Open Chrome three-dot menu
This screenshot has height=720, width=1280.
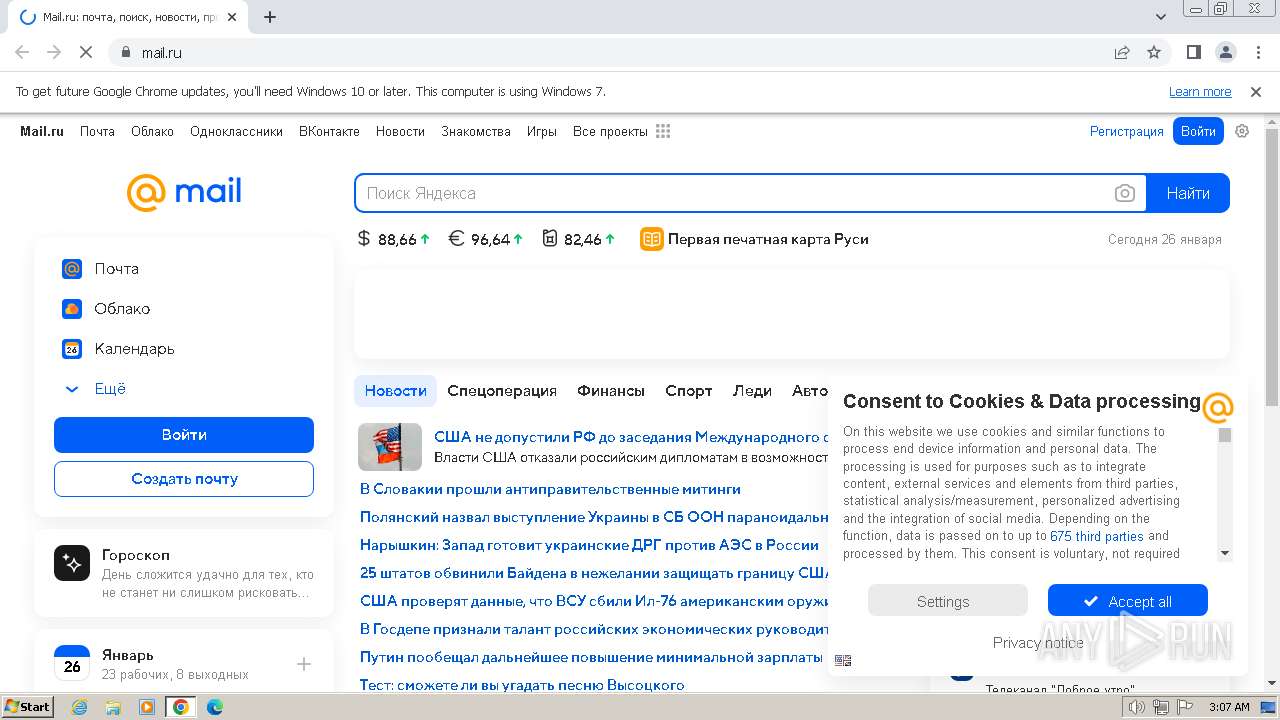(x=1256, y=52)
